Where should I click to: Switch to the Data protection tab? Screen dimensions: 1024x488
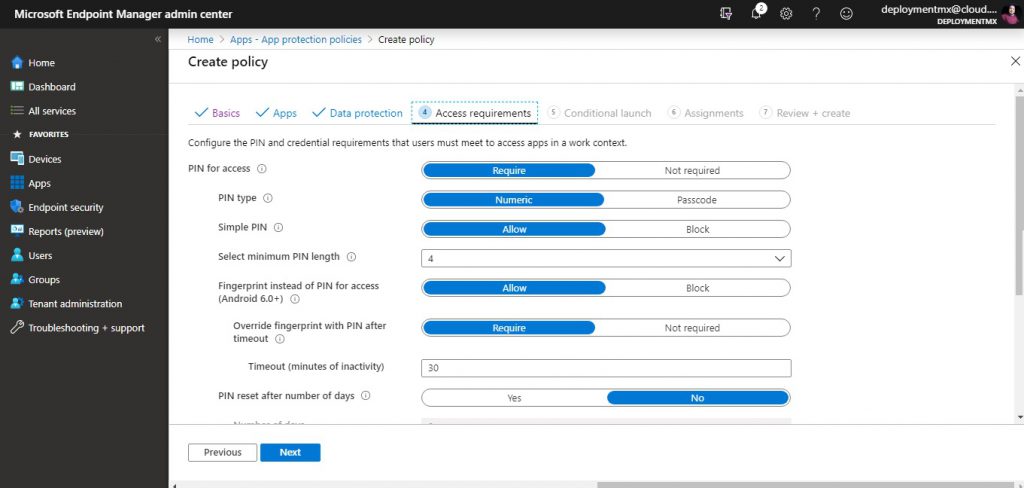click(358, 113)
